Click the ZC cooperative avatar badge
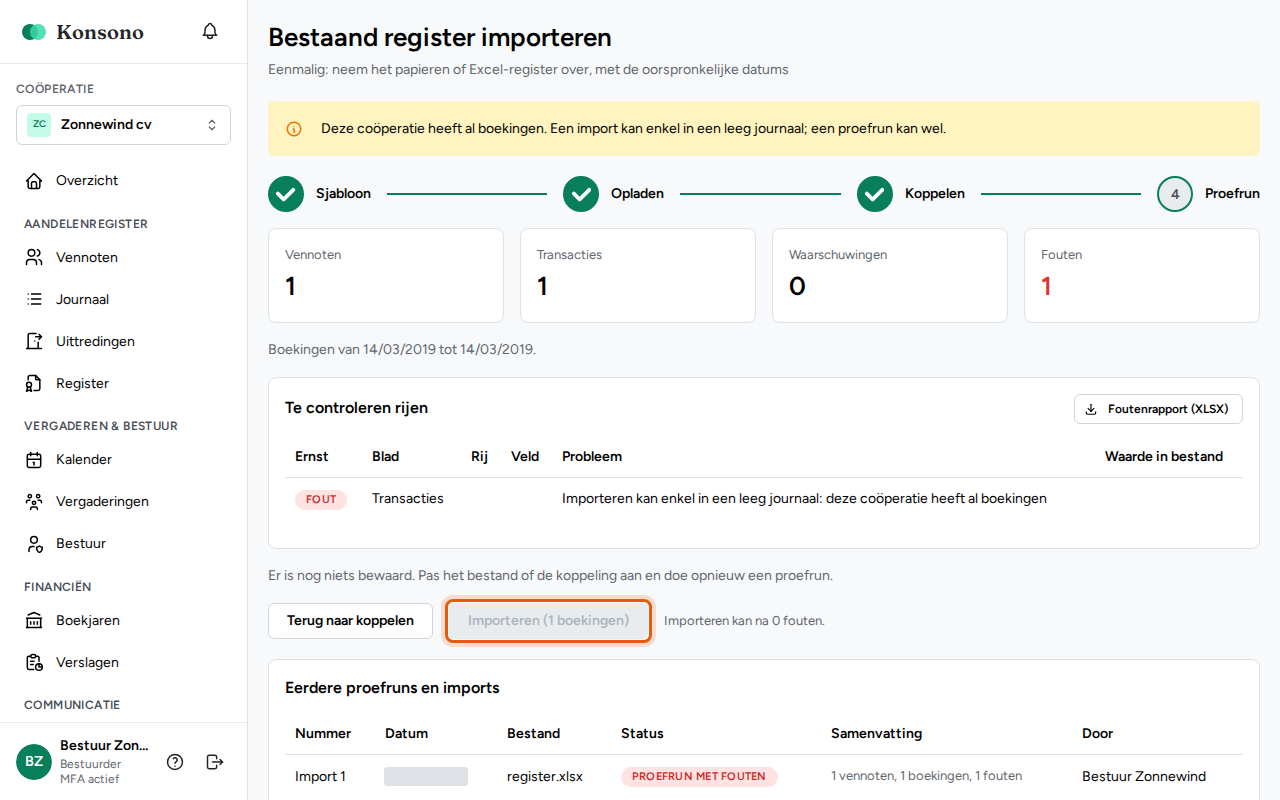Image resolution: width=1280 pixels, height=800 pixels. point(39,125)
